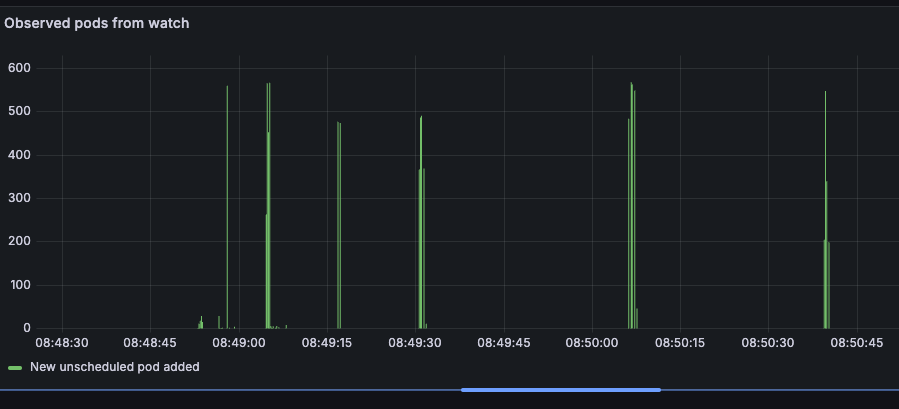Click the blue horizontal scrollbar thumb
899x409 pixels.
point(560,389)
